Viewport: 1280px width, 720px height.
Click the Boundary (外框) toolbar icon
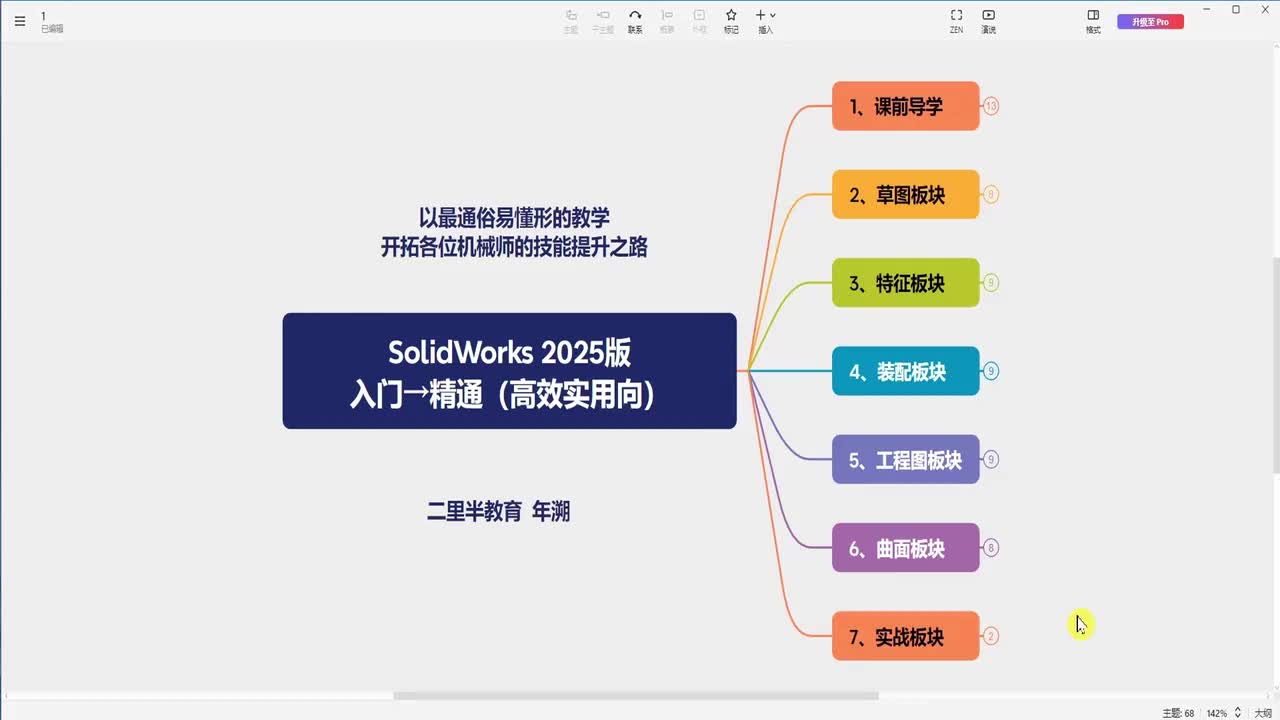click(699, 21)
